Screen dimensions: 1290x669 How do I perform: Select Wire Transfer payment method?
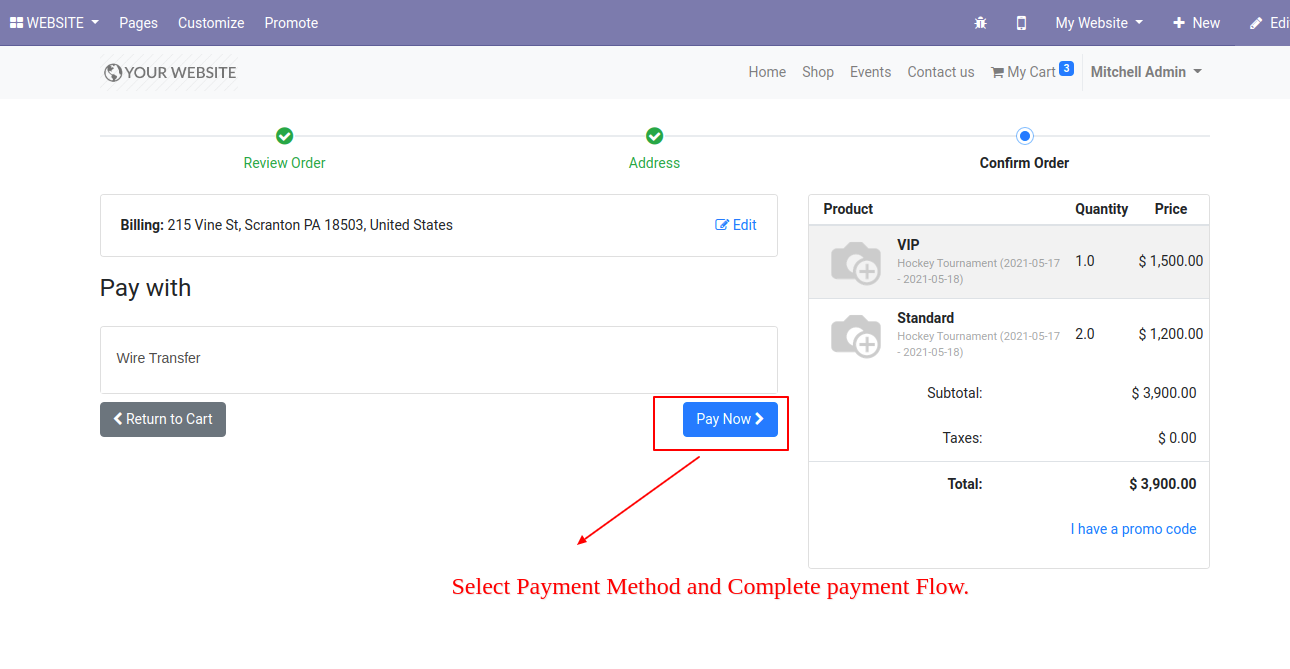439,359
